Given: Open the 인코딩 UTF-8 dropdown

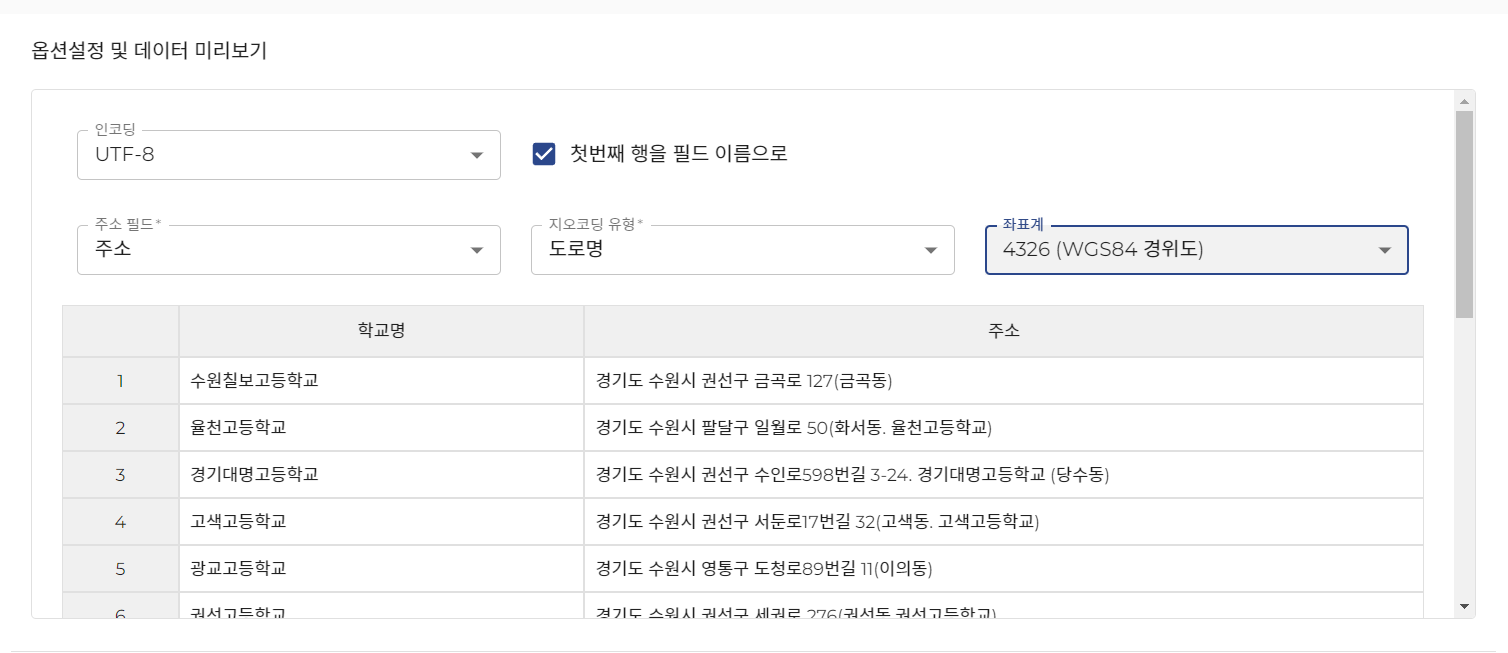Looking at the screenshot, I should 288,155.
